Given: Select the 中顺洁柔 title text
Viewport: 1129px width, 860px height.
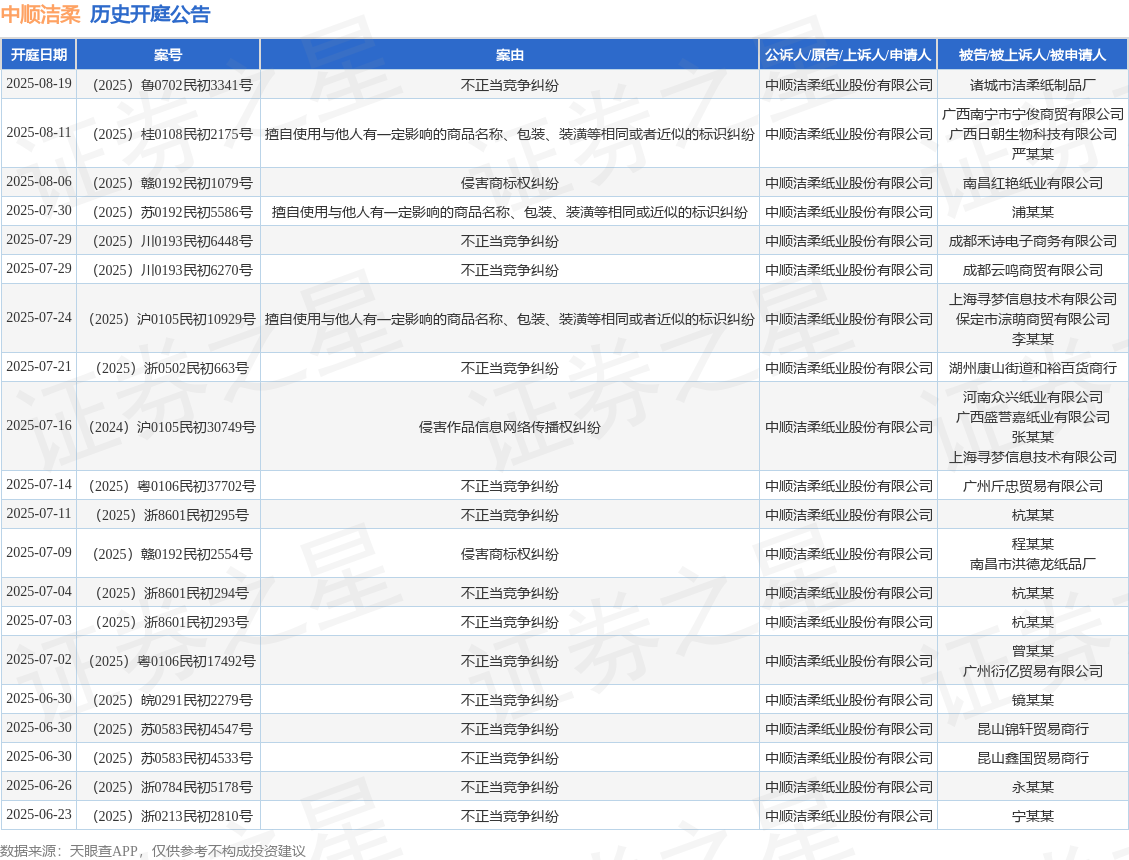Looking at the screenshot, I should (x=40, y=14).
